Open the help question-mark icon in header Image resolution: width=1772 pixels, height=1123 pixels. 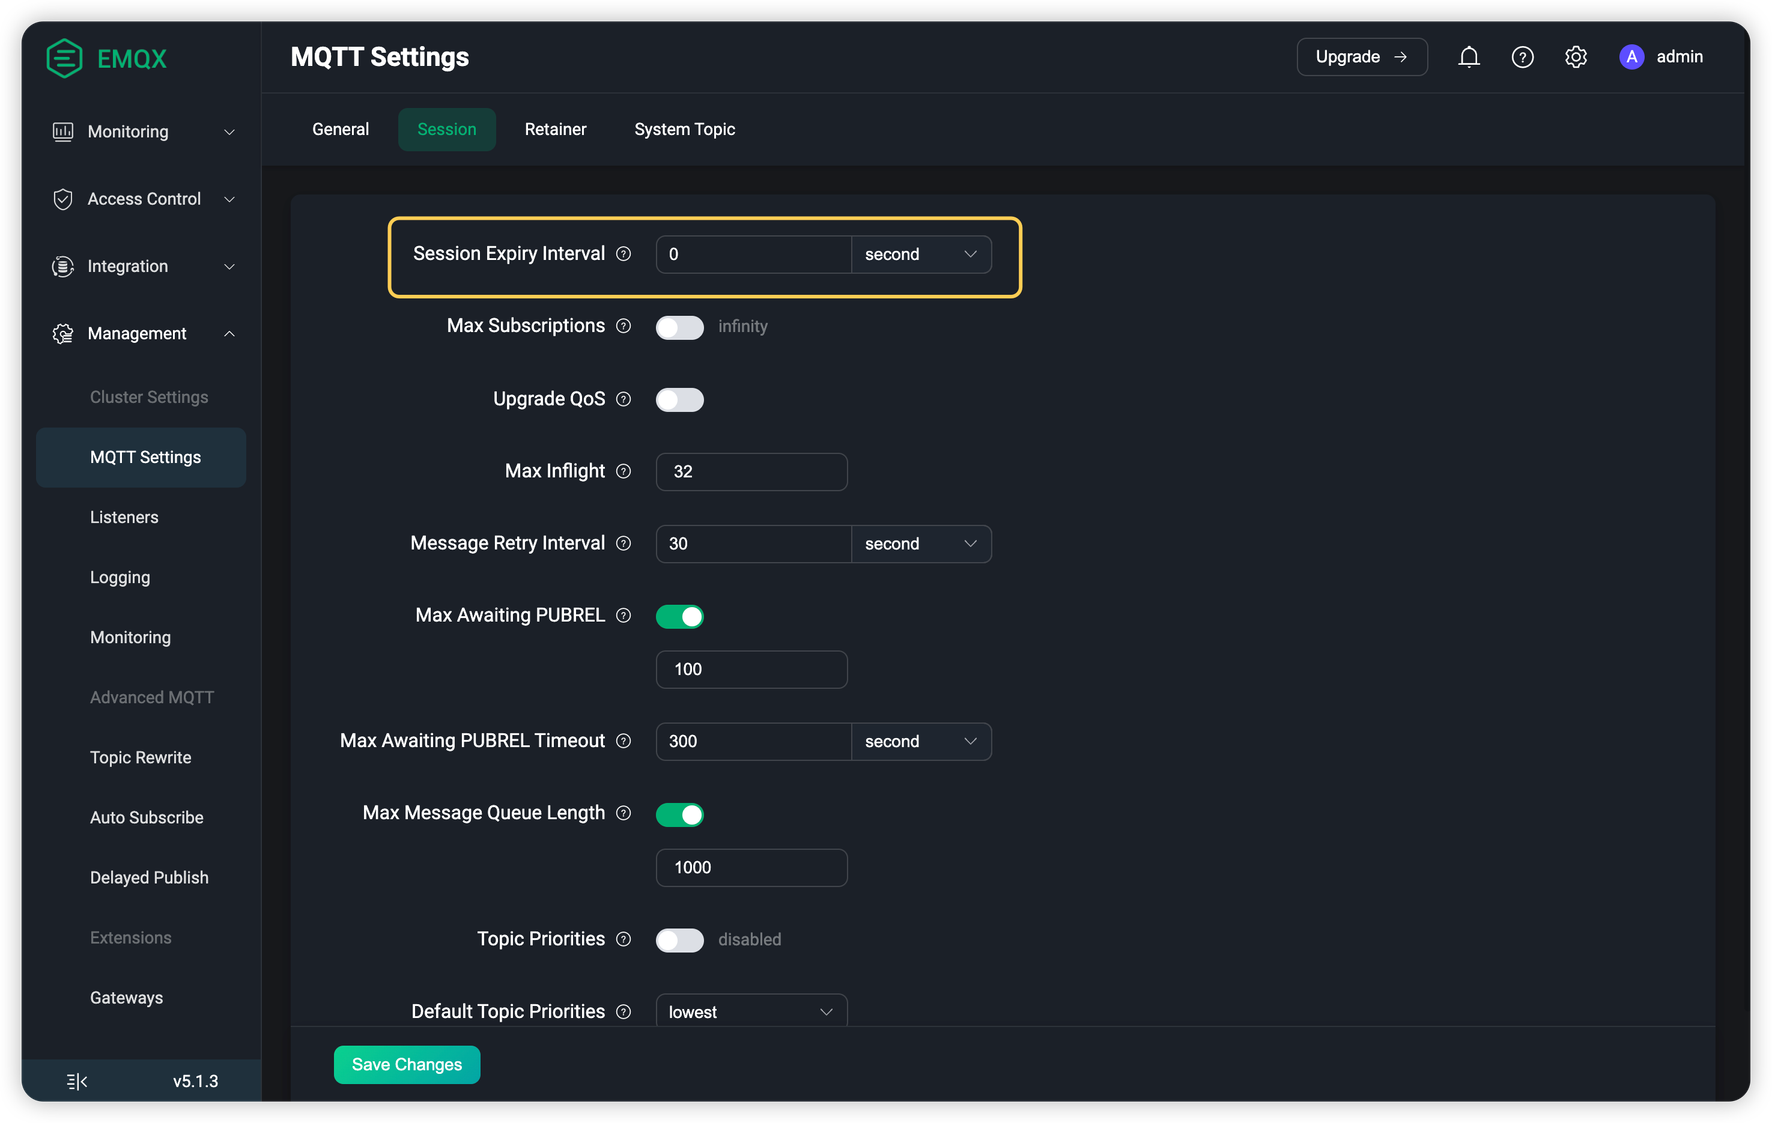pyautogui.click(x=1522, y=57)
